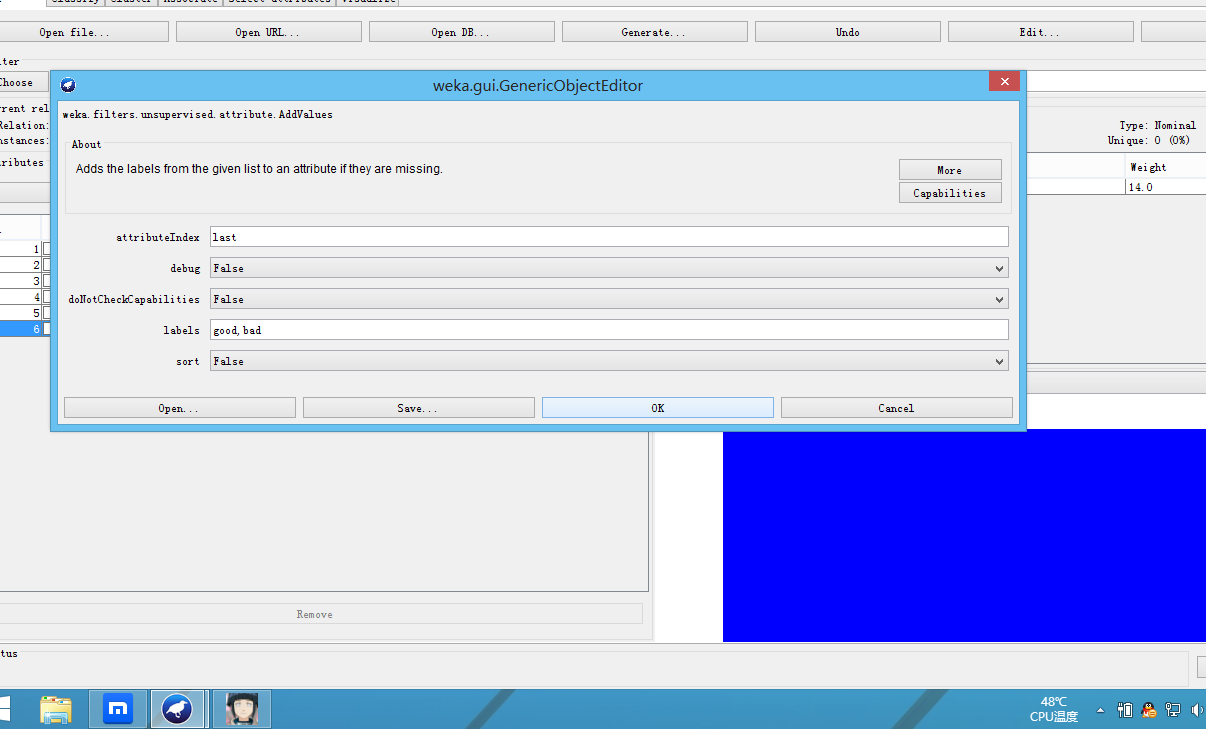Viewport: 1206px width, 729px height.
Task: Click the About description text
Action: (259, 169)
